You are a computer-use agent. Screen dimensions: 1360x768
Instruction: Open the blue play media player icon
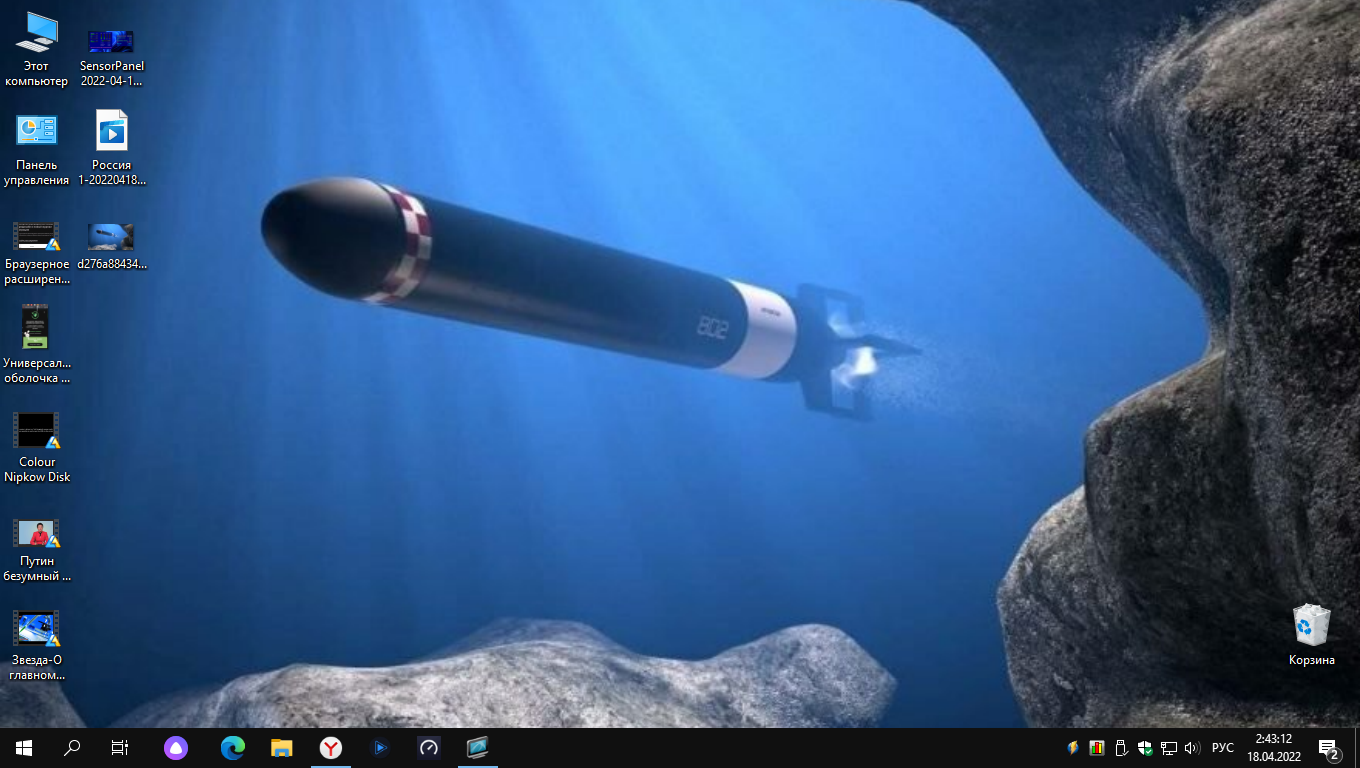380,747
